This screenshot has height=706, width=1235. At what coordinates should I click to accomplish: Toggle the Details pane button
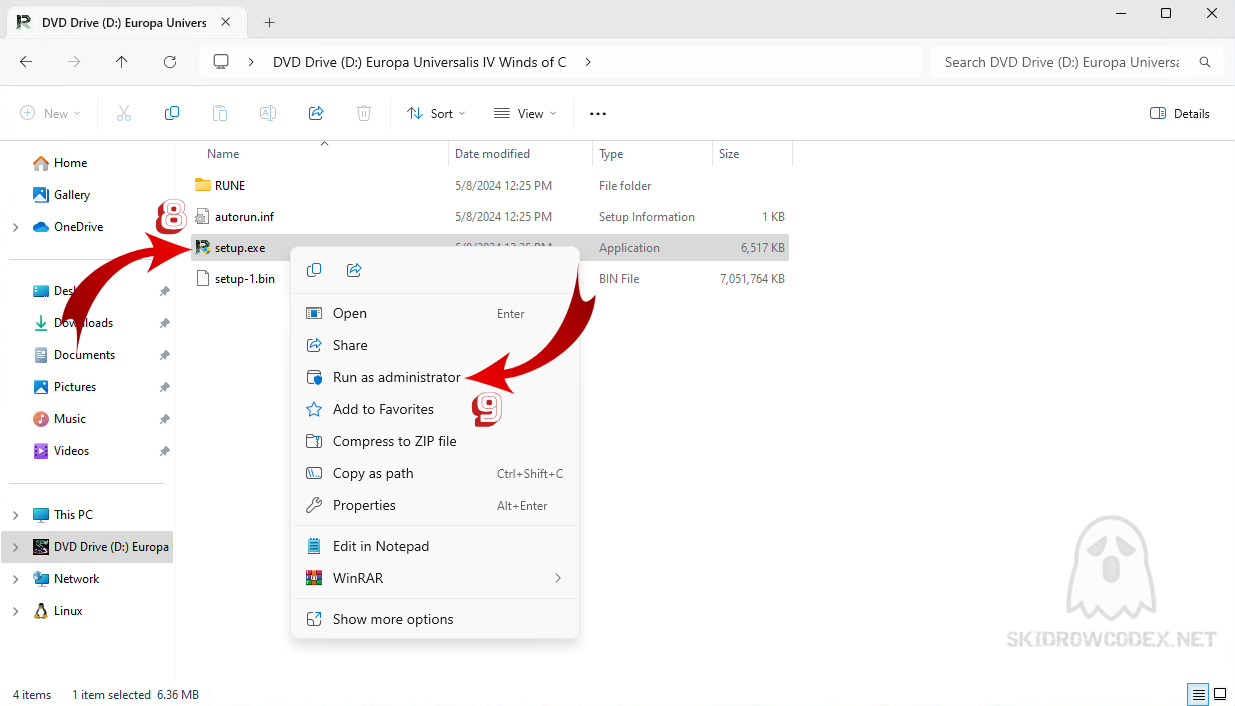(1180, 113)
